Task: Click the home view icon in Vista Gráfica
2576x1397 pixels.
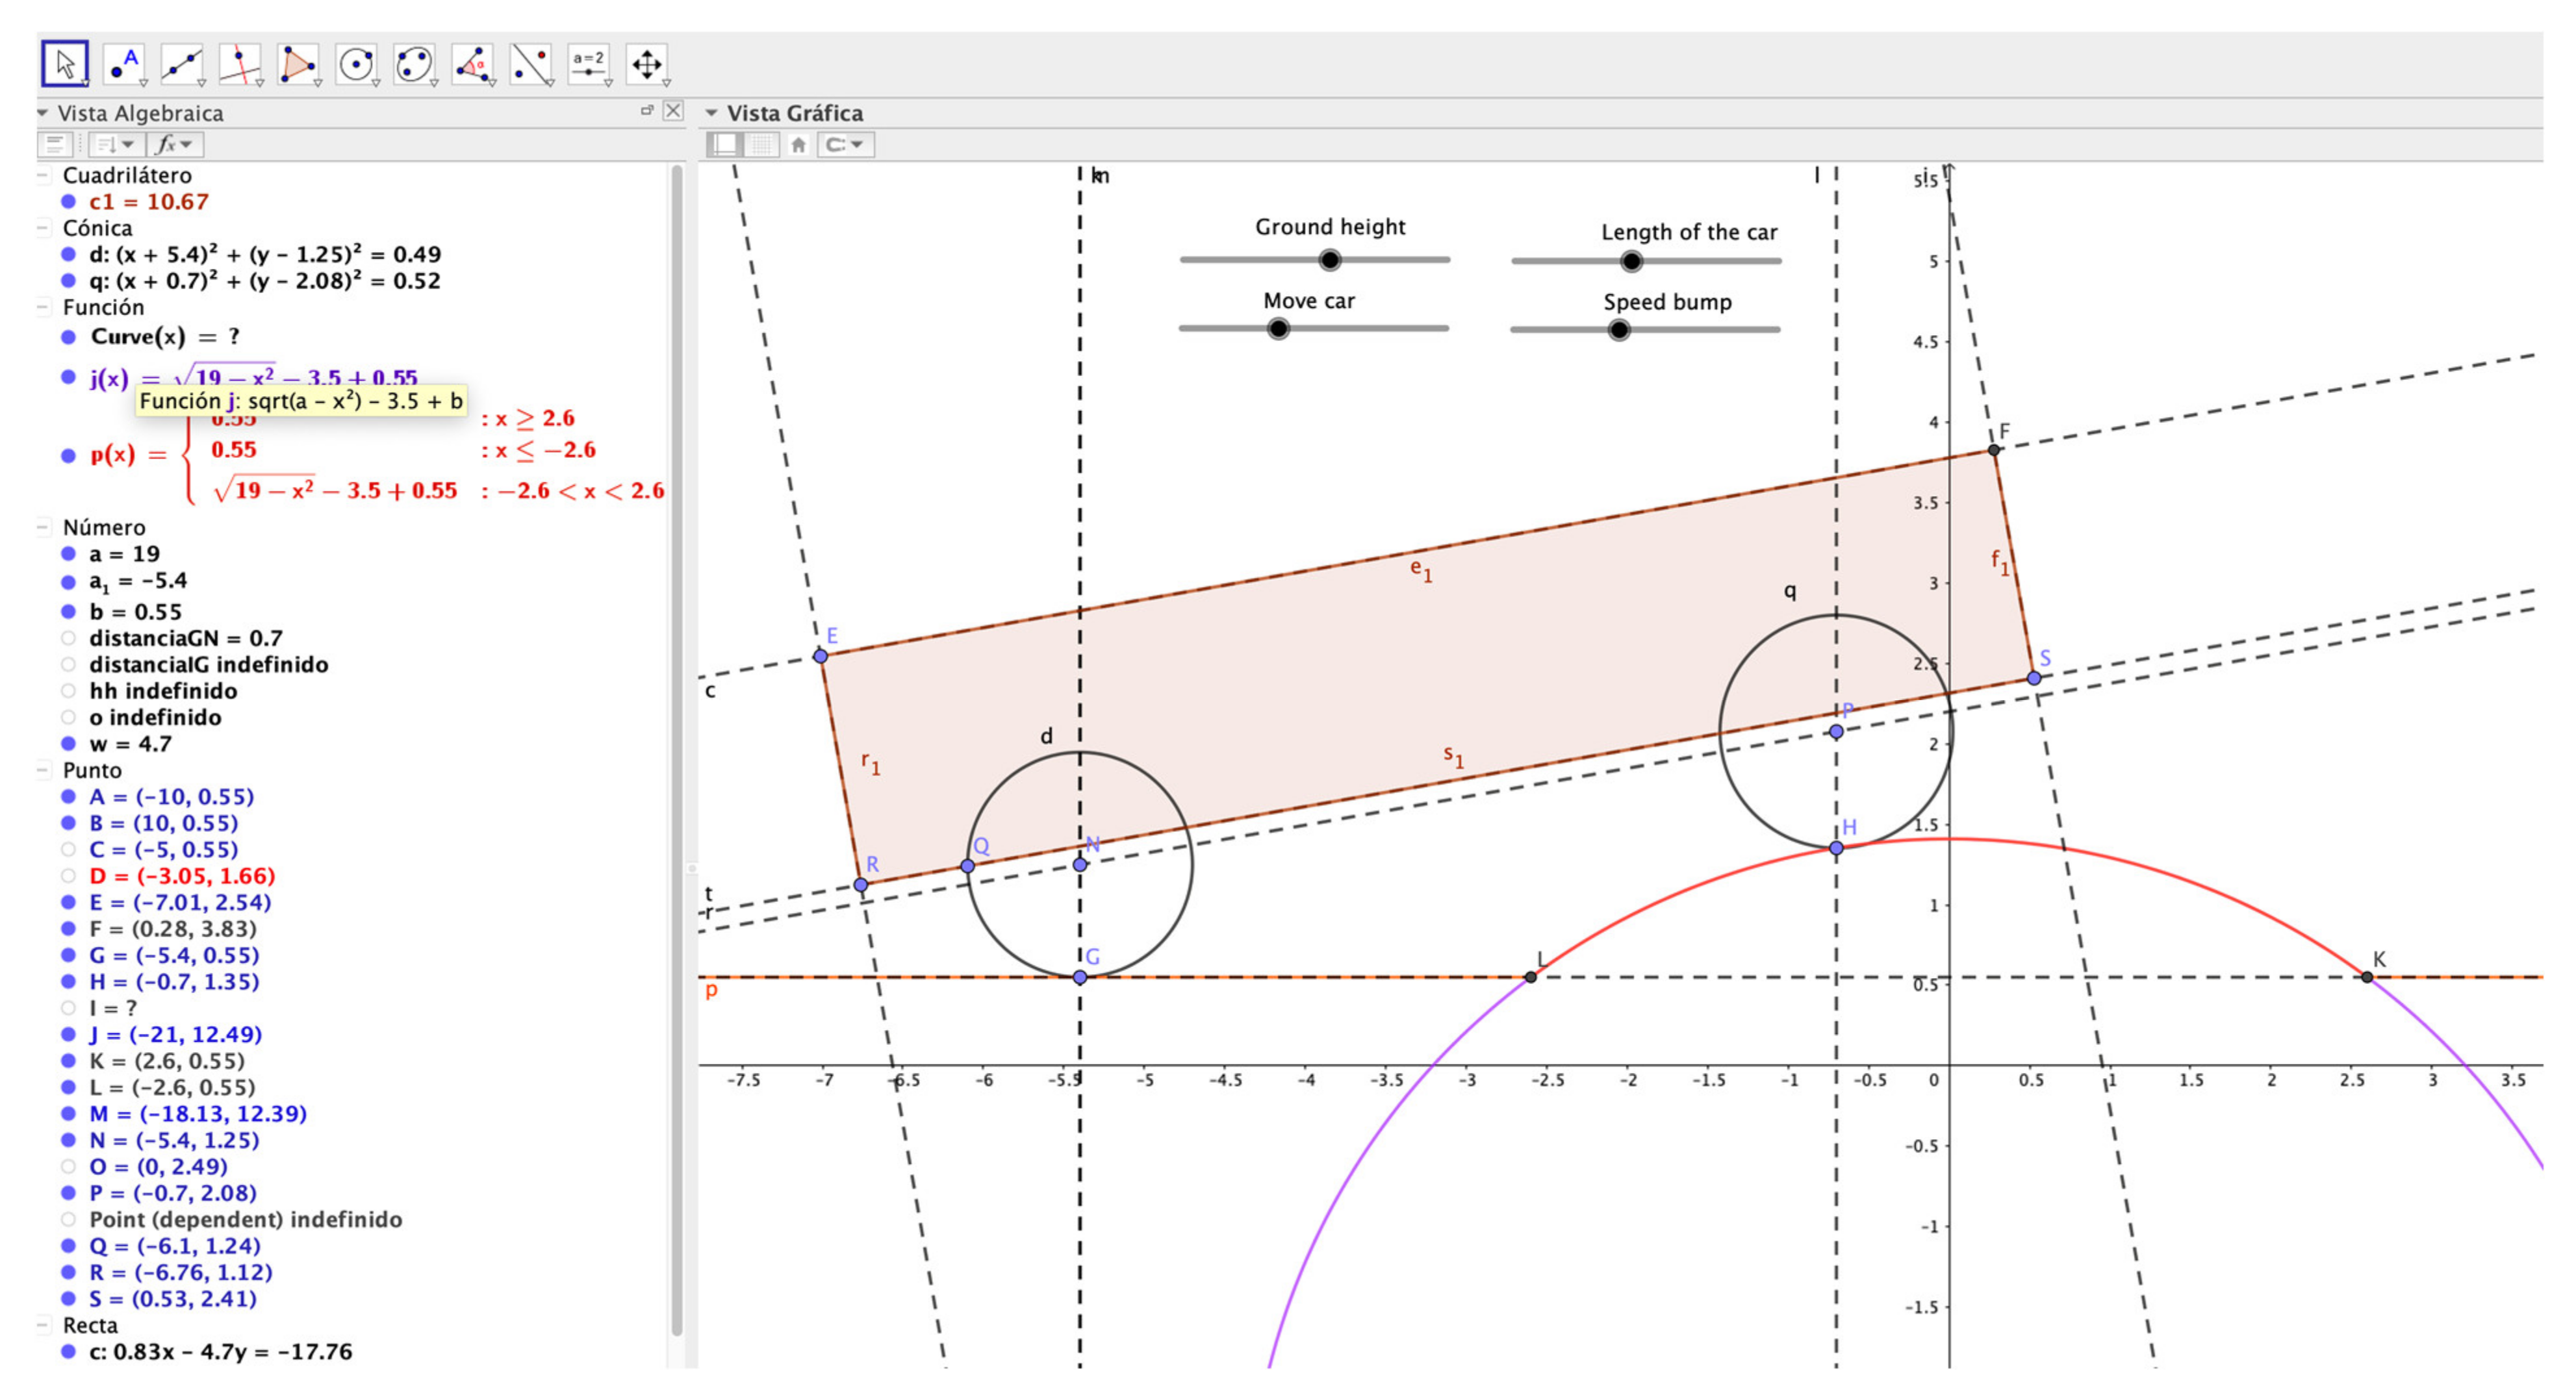Action: 798,145
